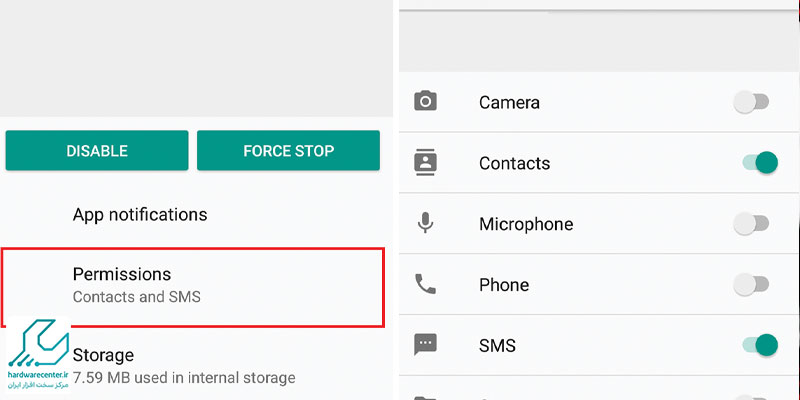Viewport: 800px width, 400px height.
Task: Select the Camera label row
Action: pos(599,102)
